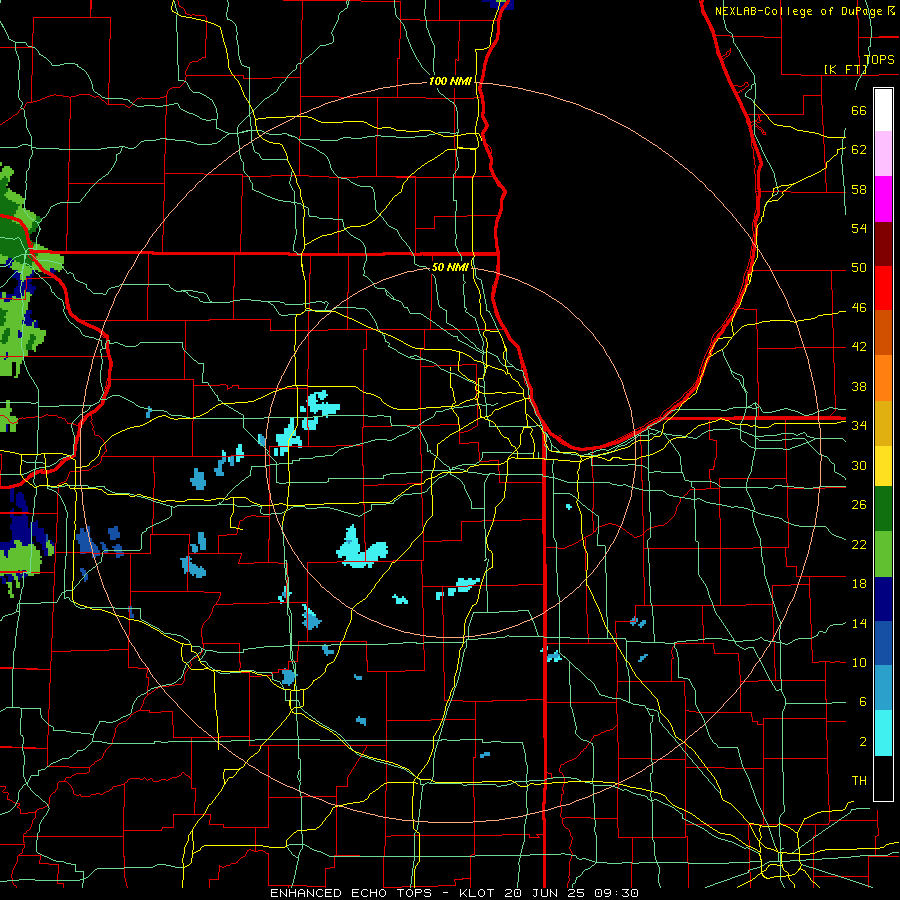Click the 66 legend value label

[859, 110]
